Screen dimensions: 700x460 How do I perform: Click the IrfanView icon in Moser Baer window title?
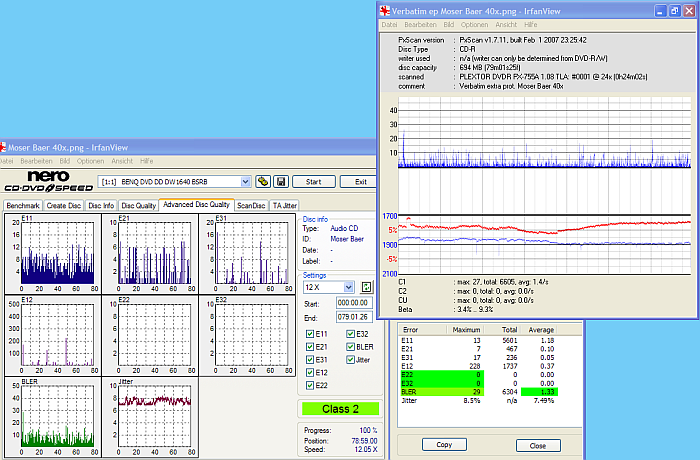(3, 147)
